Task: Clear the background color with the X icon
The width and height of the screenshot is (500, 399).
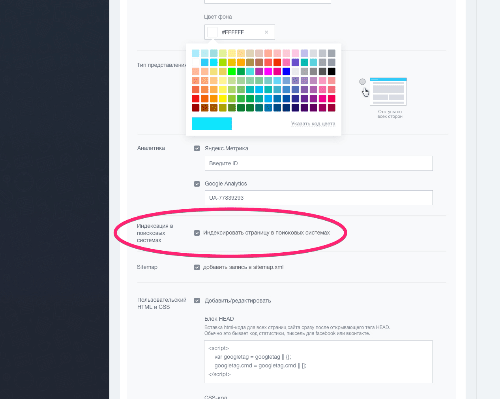Action: 266,32
